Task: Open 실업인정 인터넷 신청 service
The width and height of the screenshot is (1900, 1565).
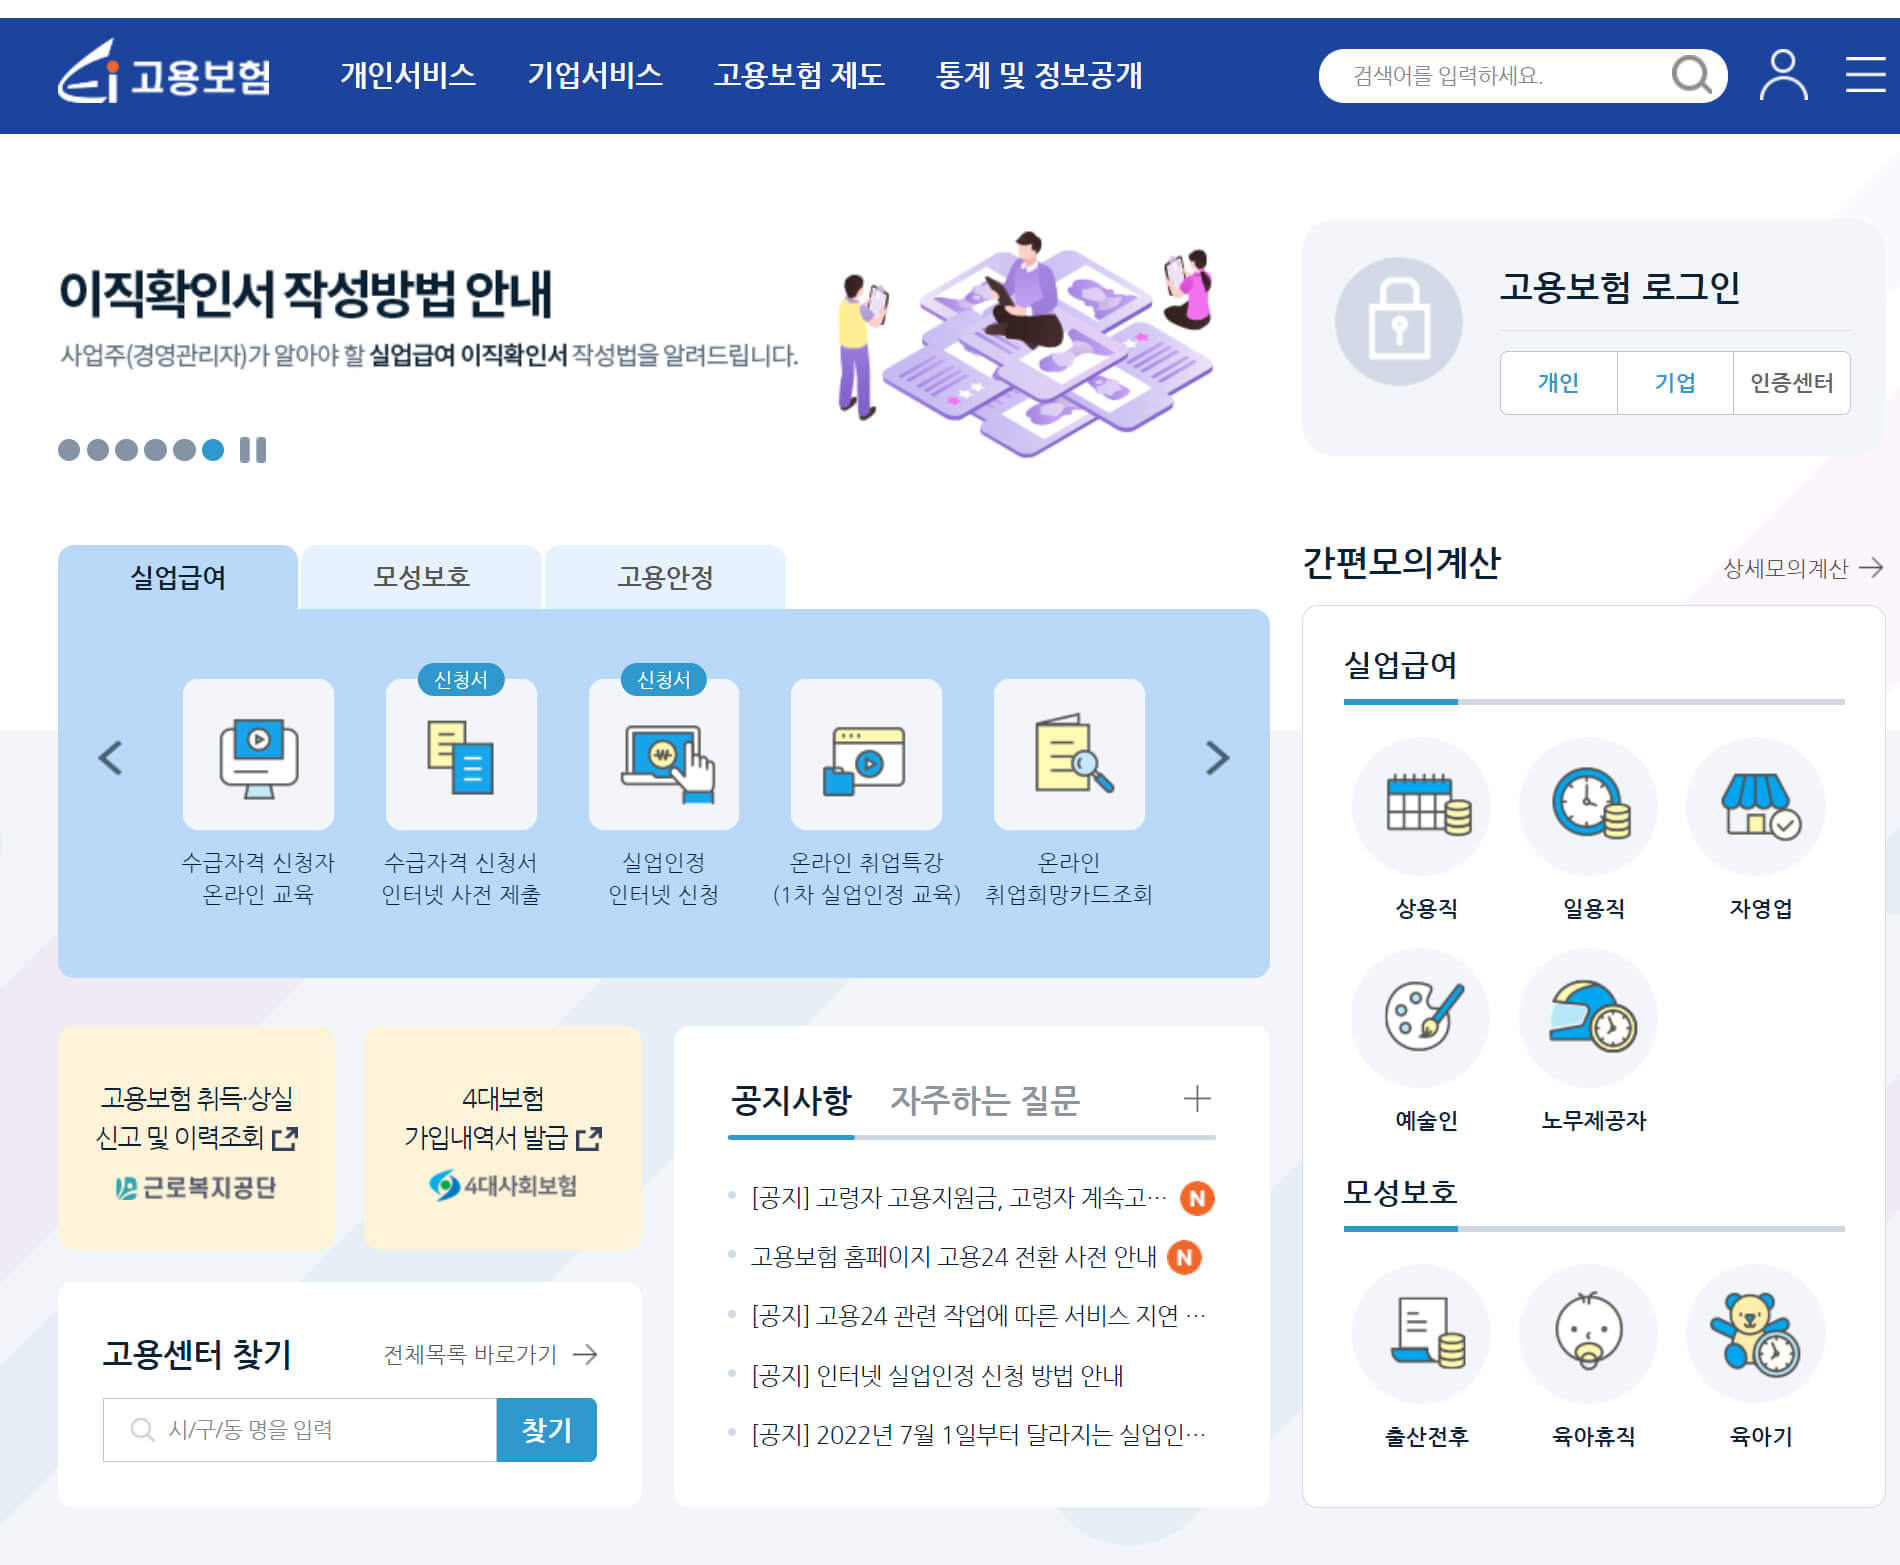Action: pos(663,755)
